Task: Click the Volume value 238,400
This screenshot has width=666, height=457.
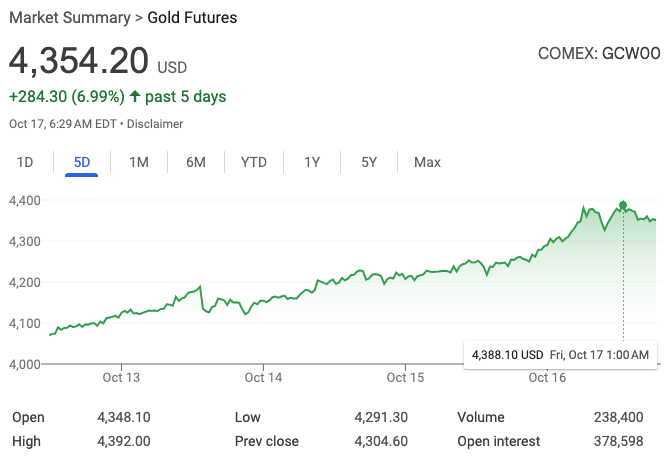Action: tap(623, 417)
